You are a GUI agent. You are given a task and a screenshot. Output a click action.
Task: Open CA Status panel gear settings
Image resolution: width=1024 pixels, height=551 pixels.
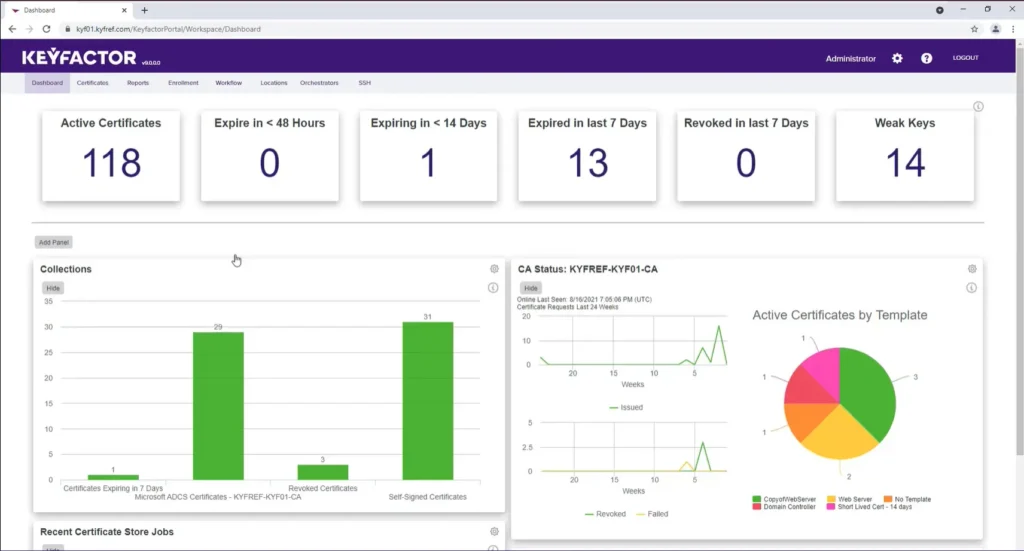(972, 269)
